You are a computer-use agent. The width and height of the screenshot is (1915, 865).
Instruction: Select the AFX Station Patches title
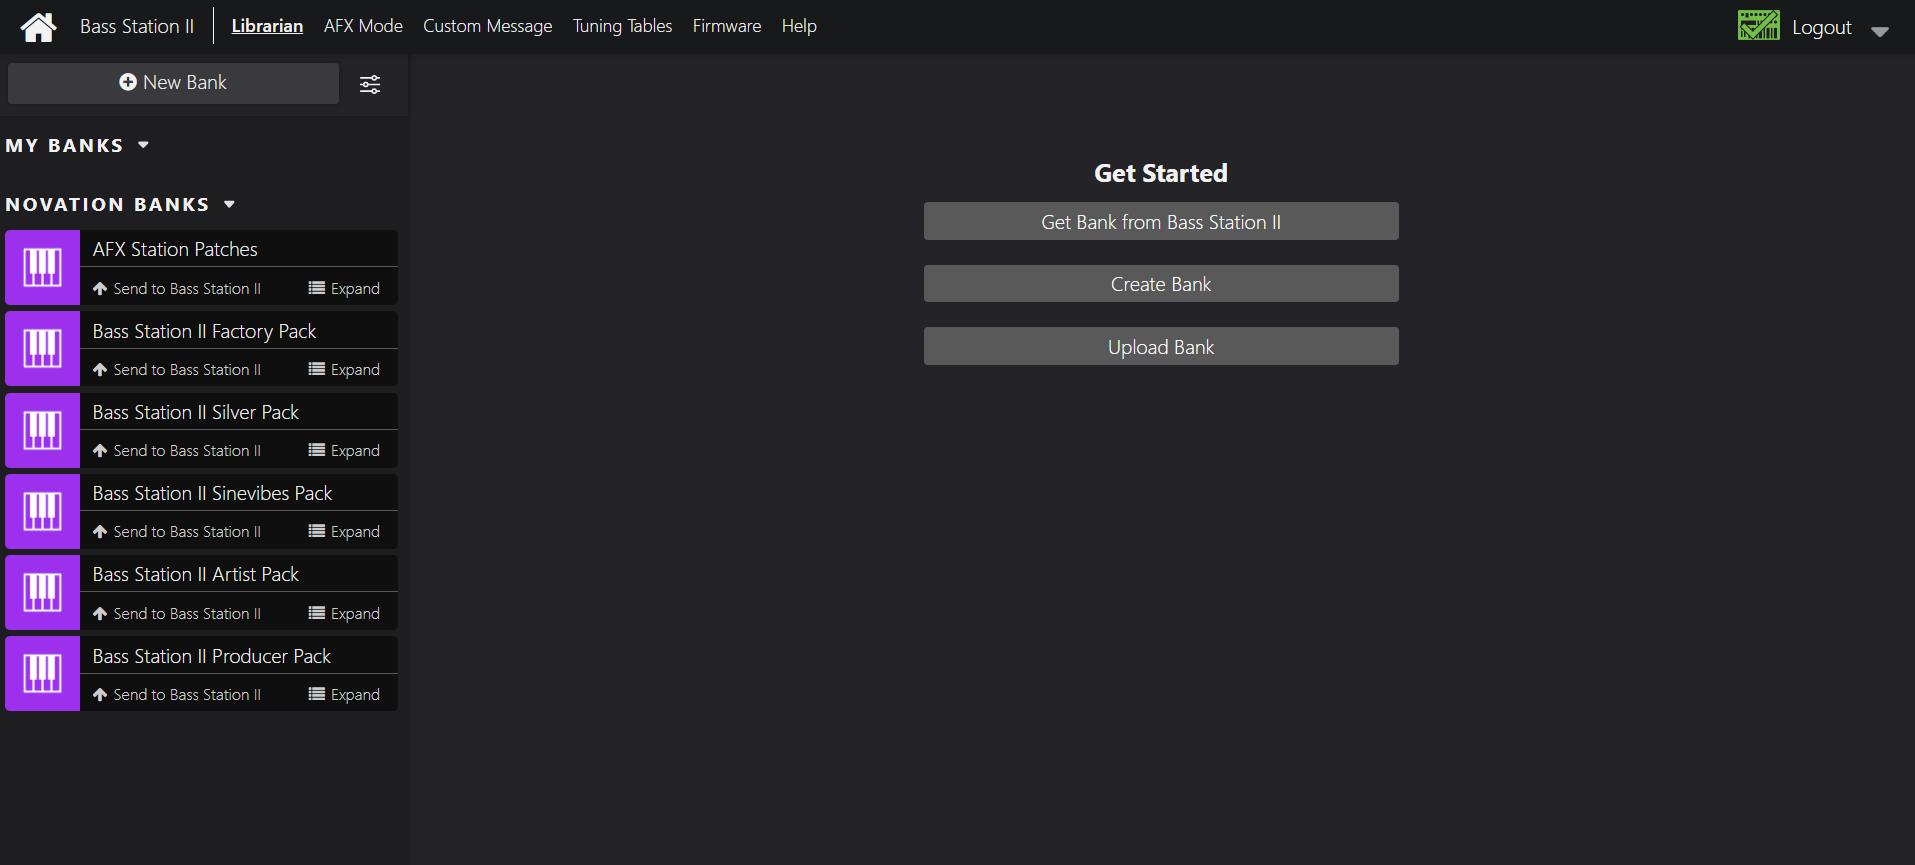175,249
